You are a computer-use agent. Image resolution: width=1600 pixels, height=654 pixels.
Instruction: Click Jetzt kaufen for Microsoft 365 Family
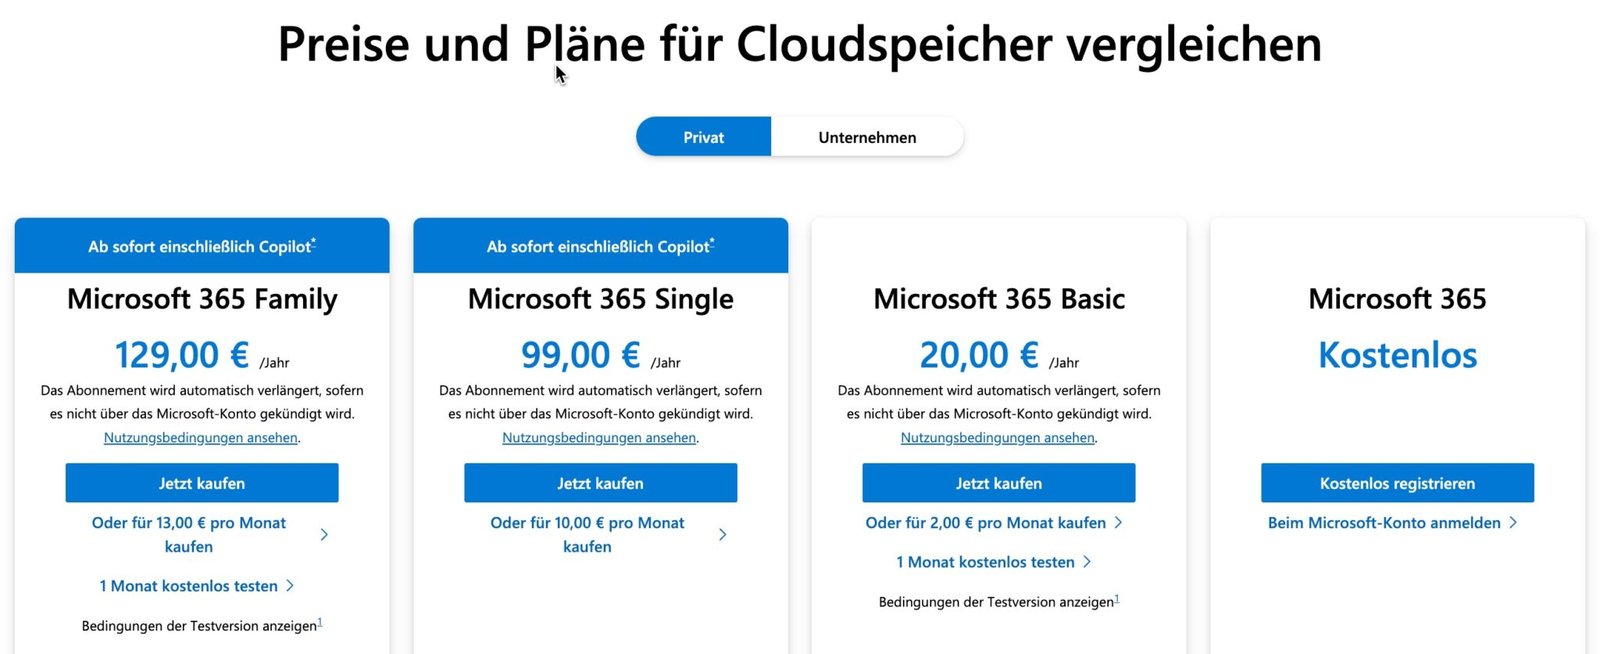202,483
